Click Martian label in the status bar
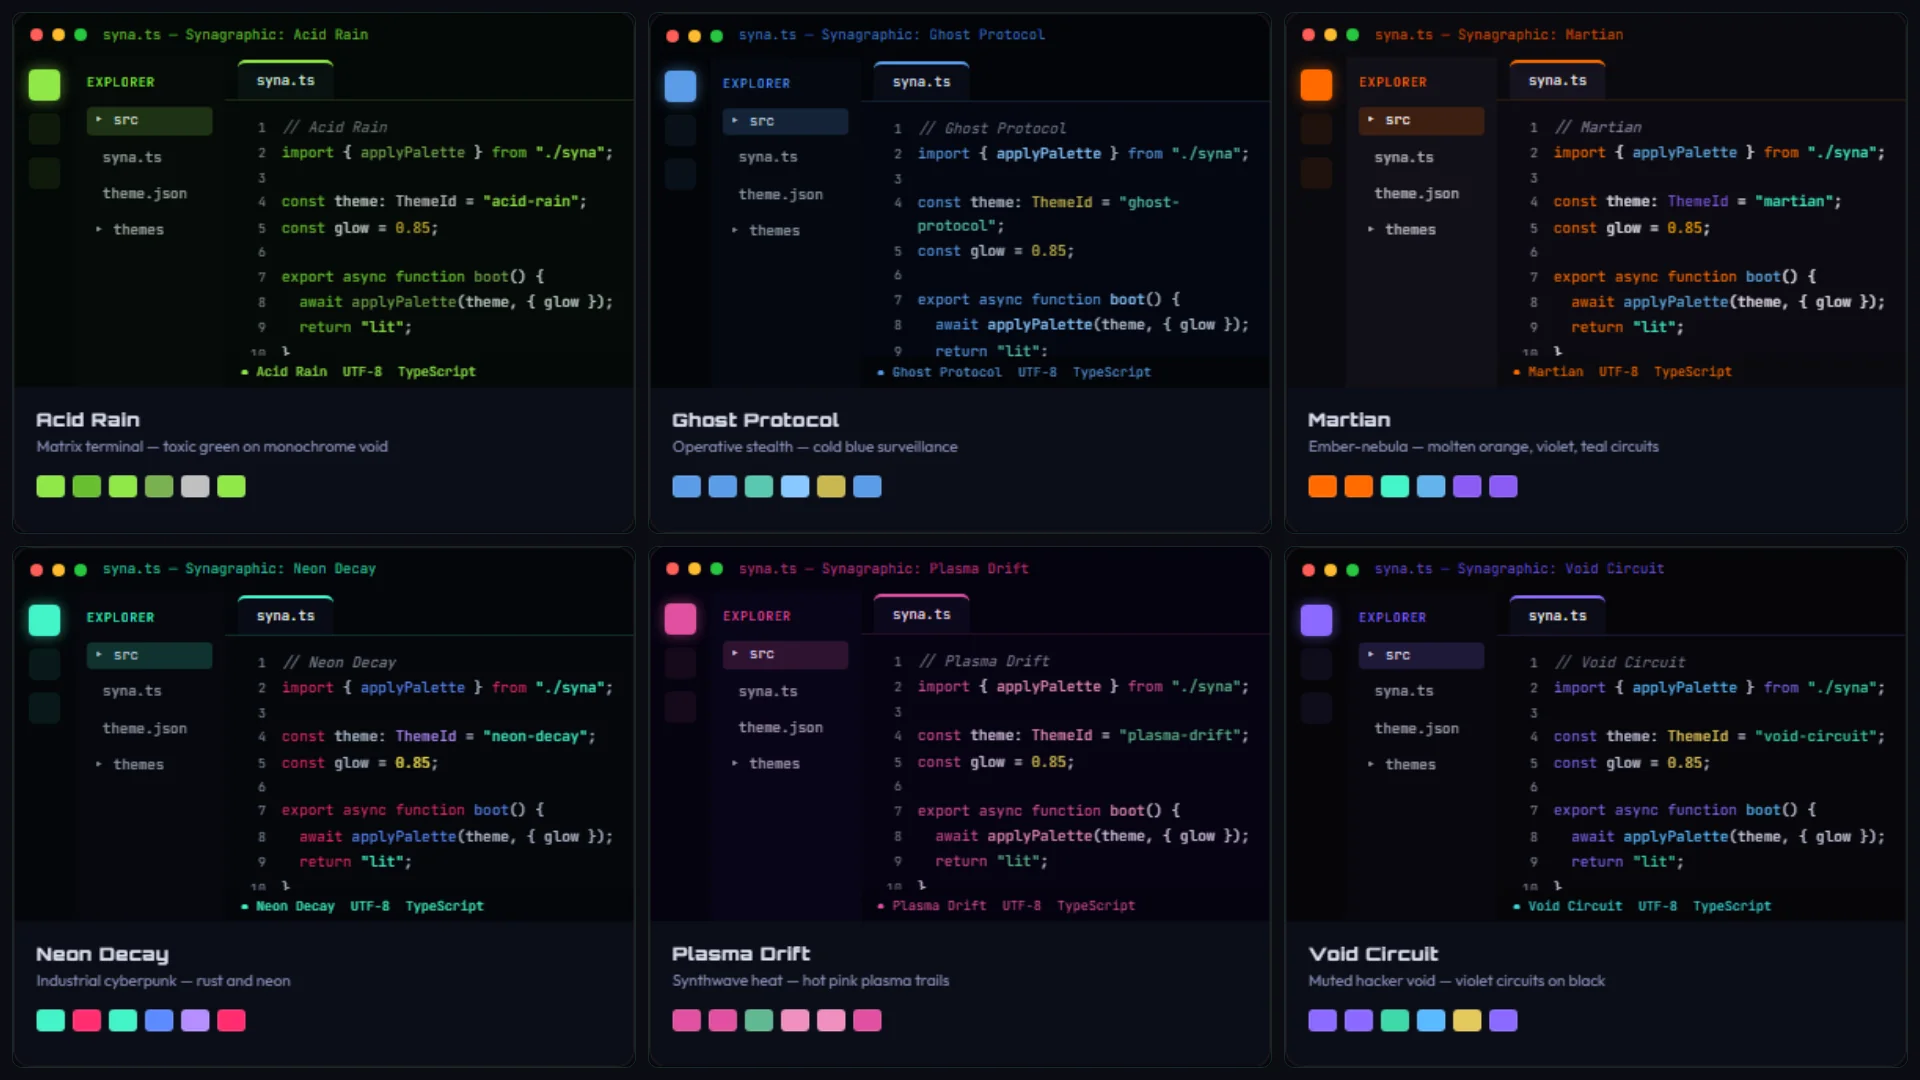 (x=1555, y=371)
